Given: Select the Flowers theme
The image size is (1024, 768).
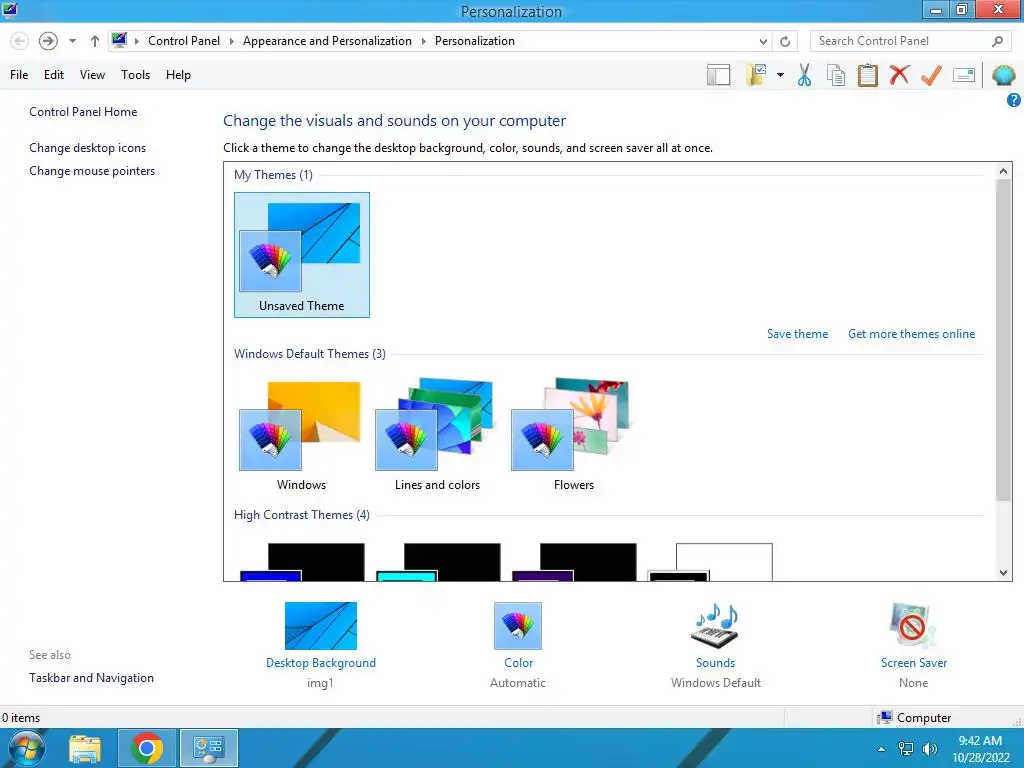Looking at the screenshot, I should pyautogui.click(x=573, y=435).
